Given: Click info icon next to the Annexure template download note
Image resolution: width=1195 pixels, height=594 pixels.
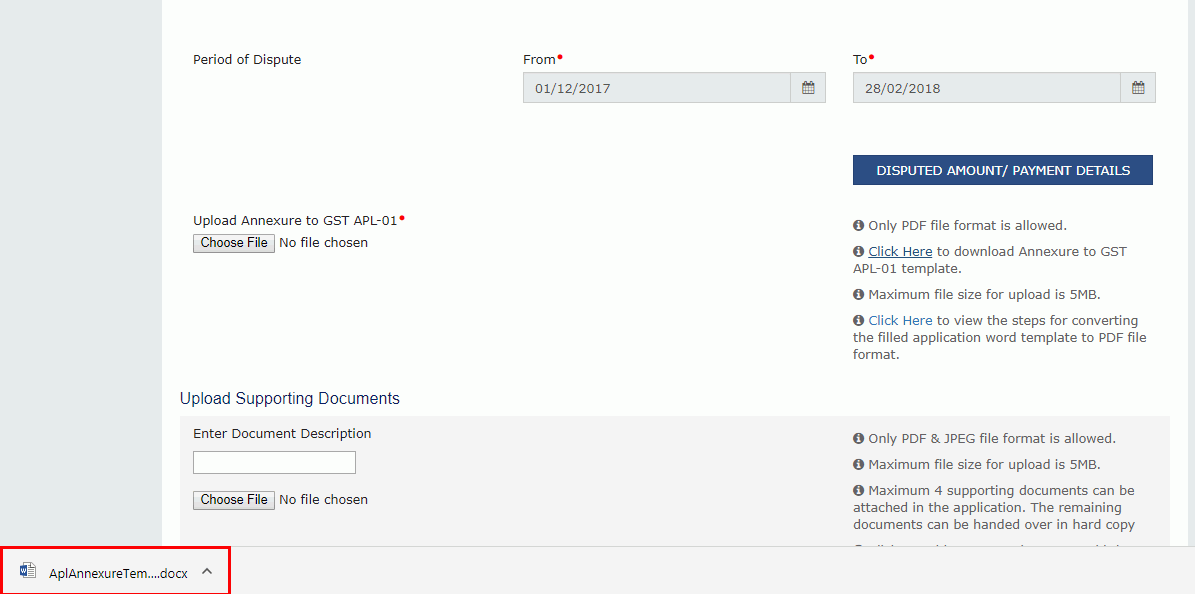Looking at the screenshot, I should click(x=857, y=251).
